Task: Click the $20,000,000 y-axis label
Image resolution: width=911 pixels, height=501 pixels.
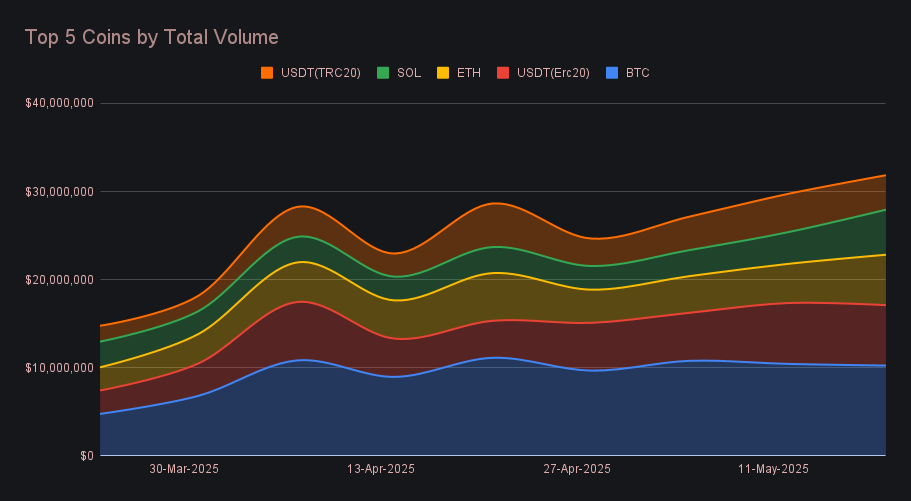Action: point(59,279)
